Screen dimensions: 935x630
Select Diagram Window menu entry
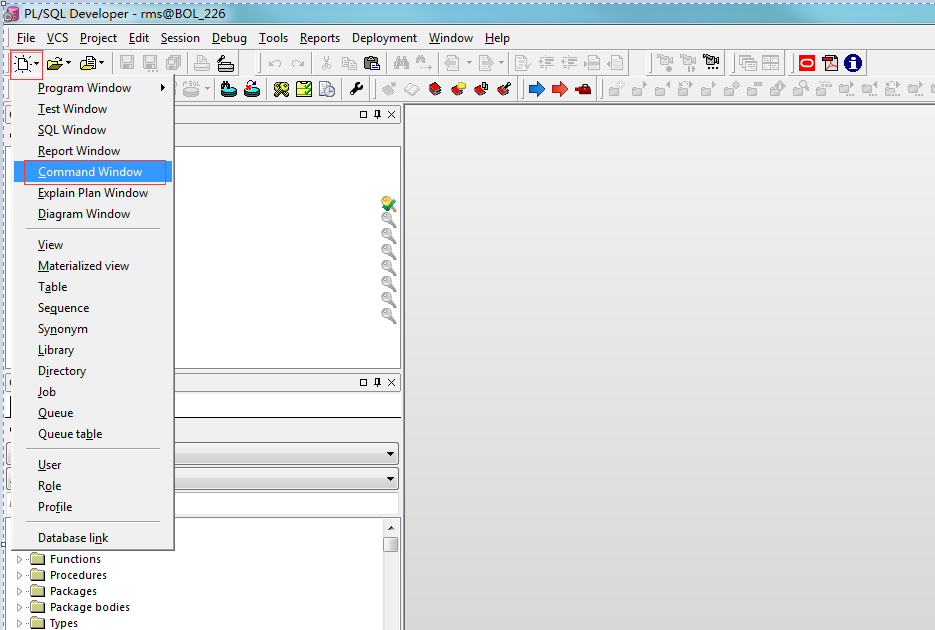click(x=92, y=214)
